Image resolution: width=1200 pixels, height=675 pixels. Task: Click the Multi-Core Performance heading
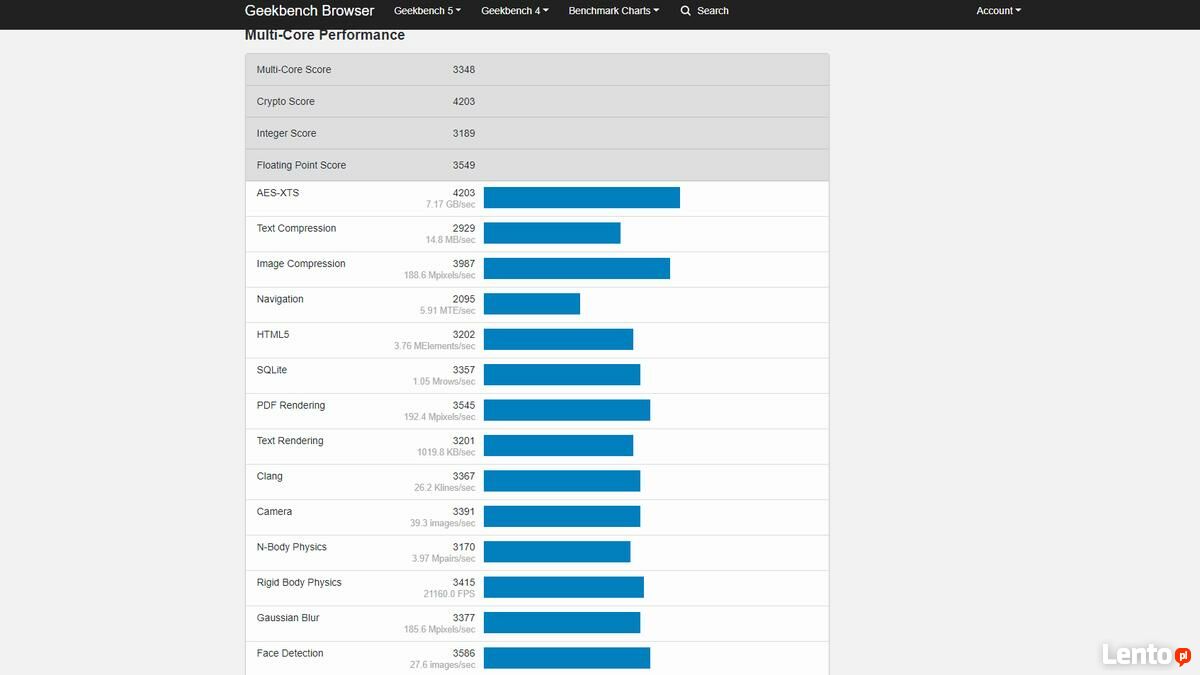(x=324, y=35)
